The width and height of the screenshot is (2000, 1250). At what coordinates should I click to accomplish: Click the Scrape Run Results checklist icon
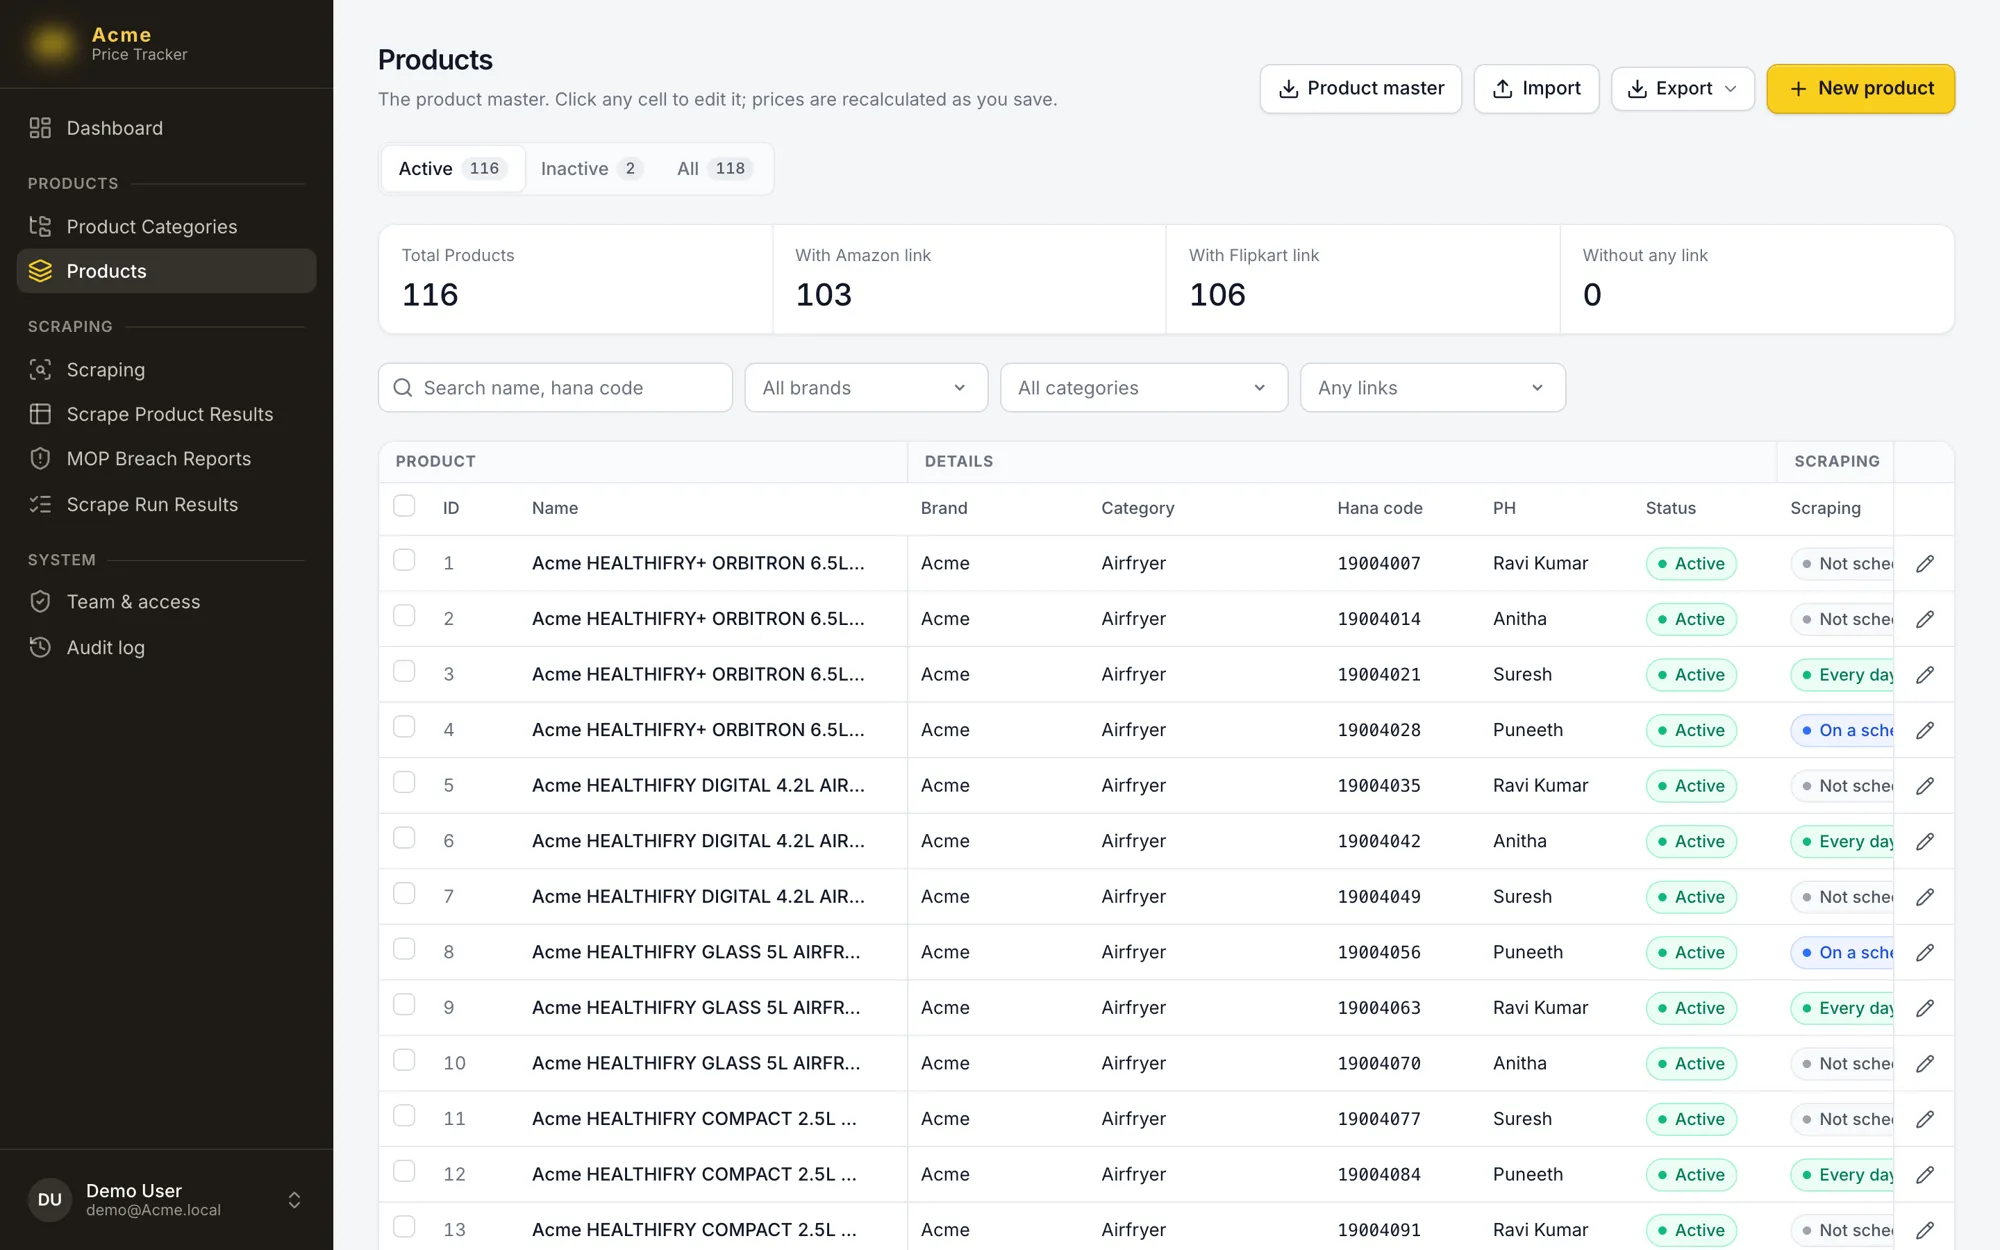(40, 504)
